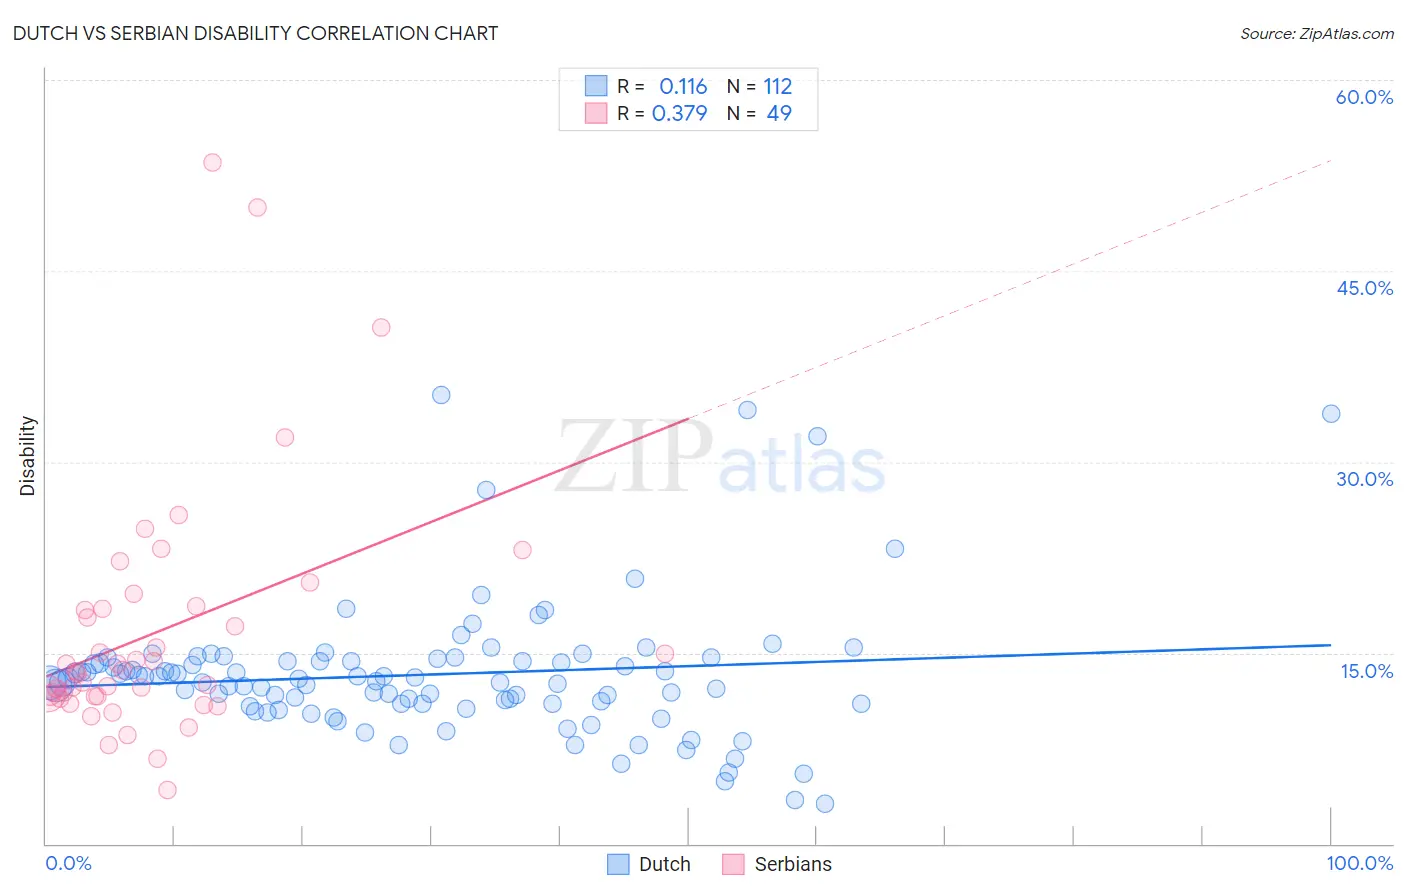Click the 0.0% x-axis label
Viewport: 1406px width, 892px height.
(68, 863)
